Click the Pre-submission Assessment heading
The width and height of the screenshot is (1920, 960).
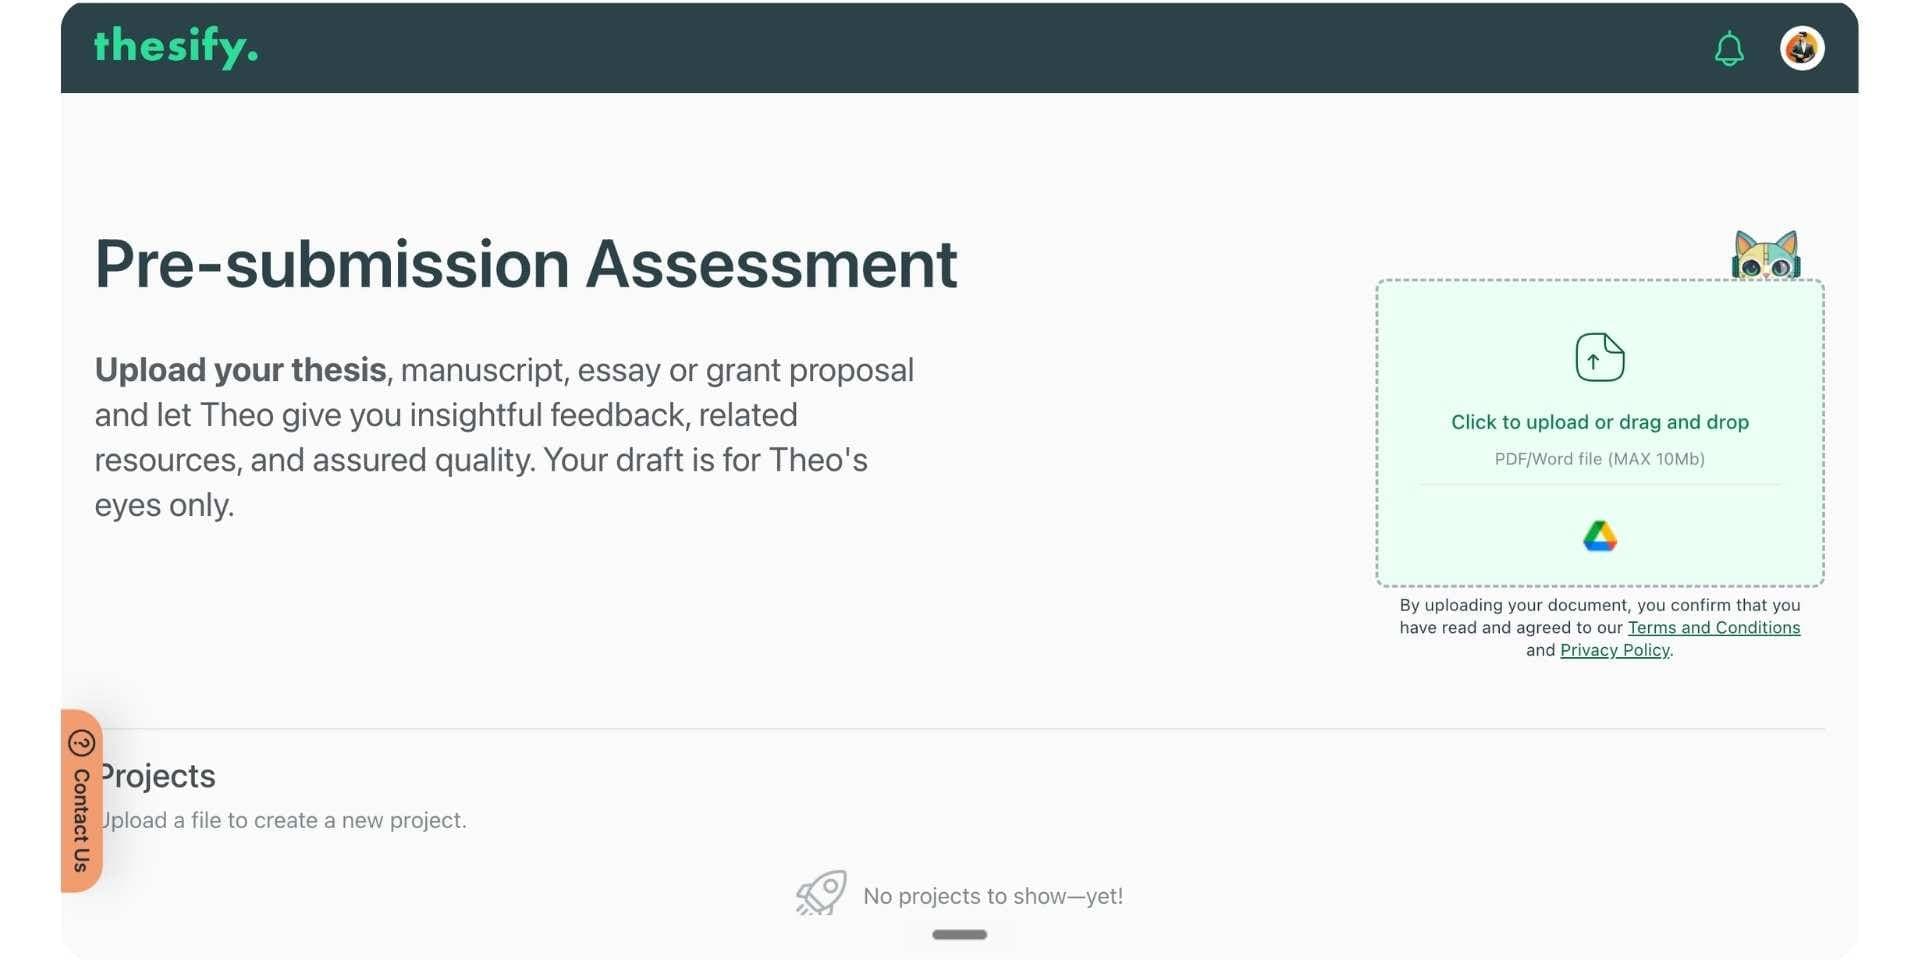coord(526,265)
